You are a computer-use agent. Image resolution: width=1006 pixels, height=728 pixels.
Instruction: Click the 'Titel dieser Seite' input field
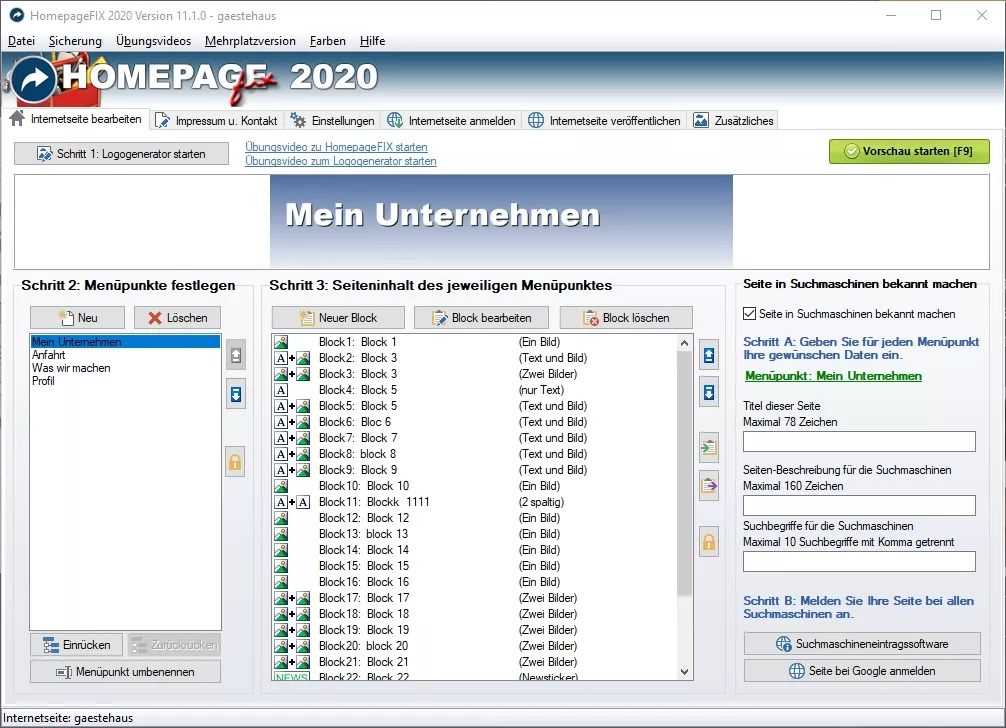[859, 441]
